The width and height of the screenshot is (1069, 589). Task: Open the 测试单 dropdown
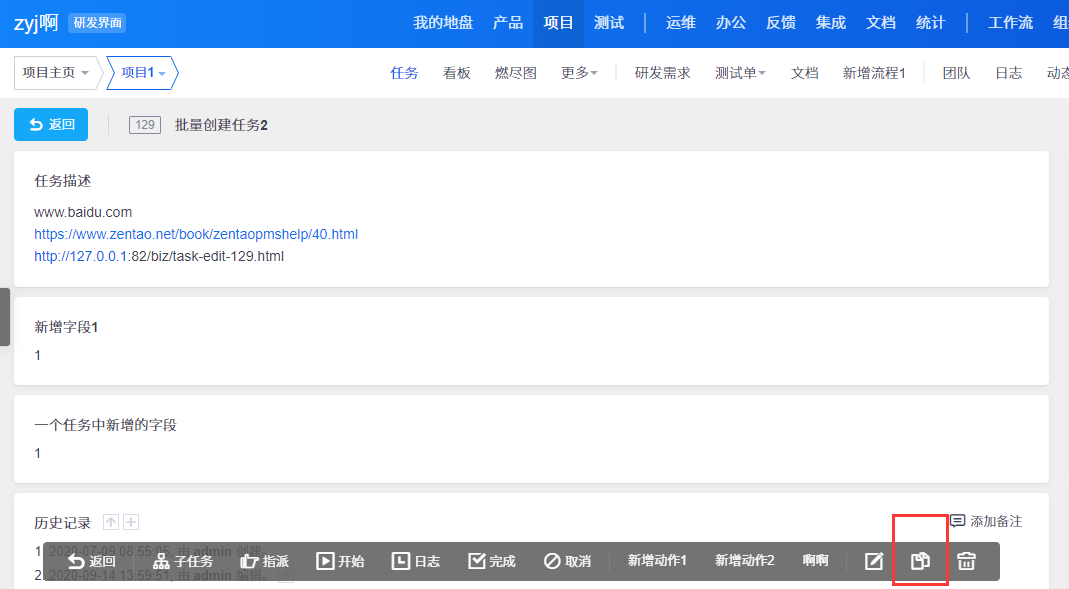pos(740,73)
